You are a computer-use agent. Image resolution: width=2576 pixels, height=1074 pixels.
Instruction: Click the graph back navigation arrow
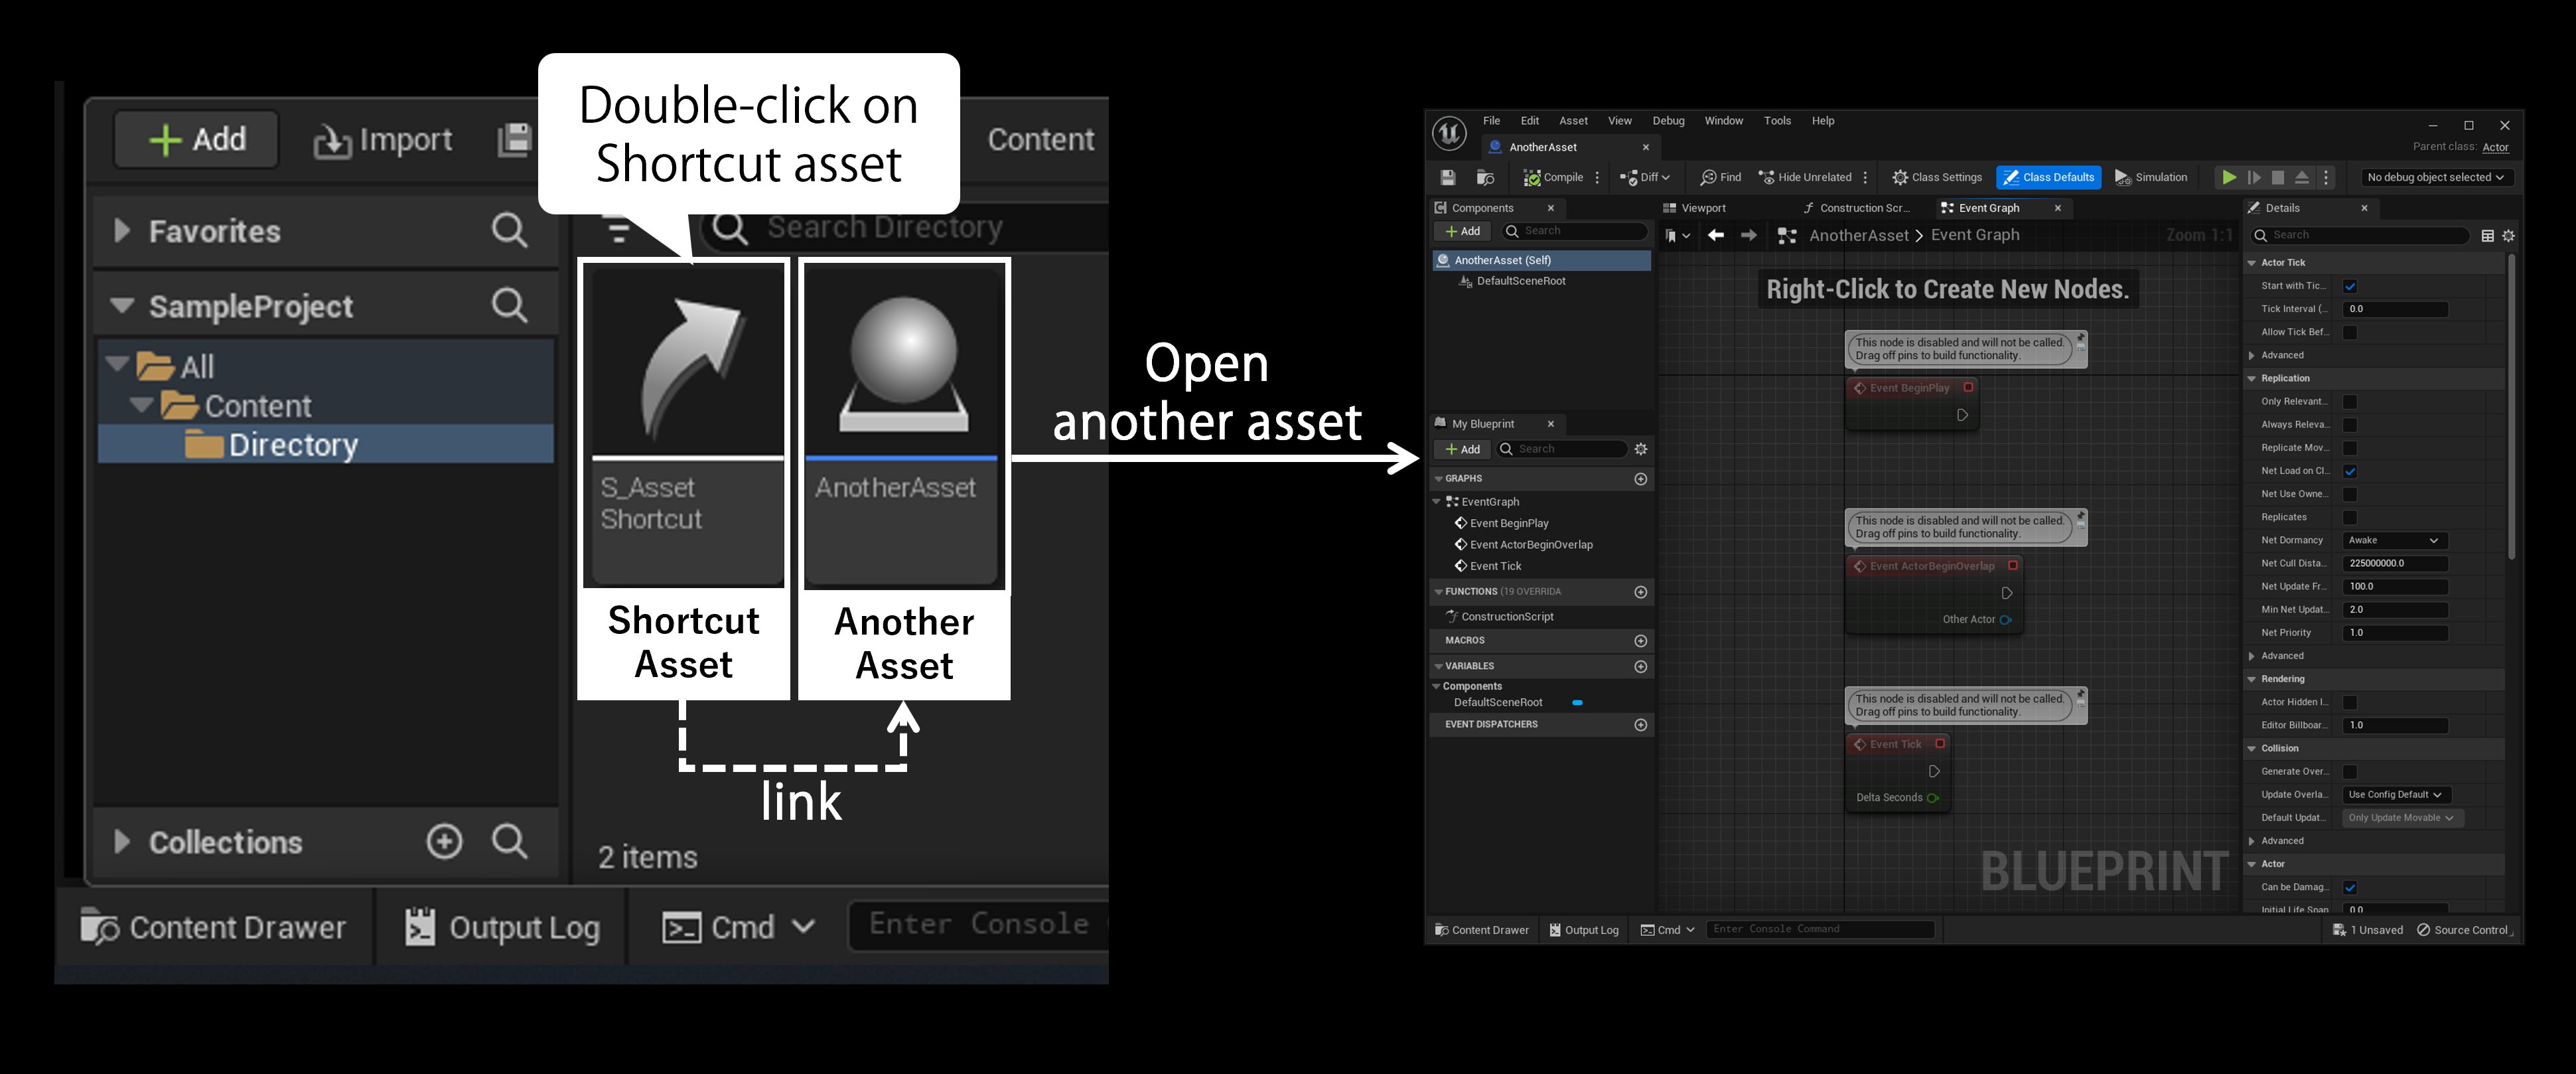[1716, 235]
